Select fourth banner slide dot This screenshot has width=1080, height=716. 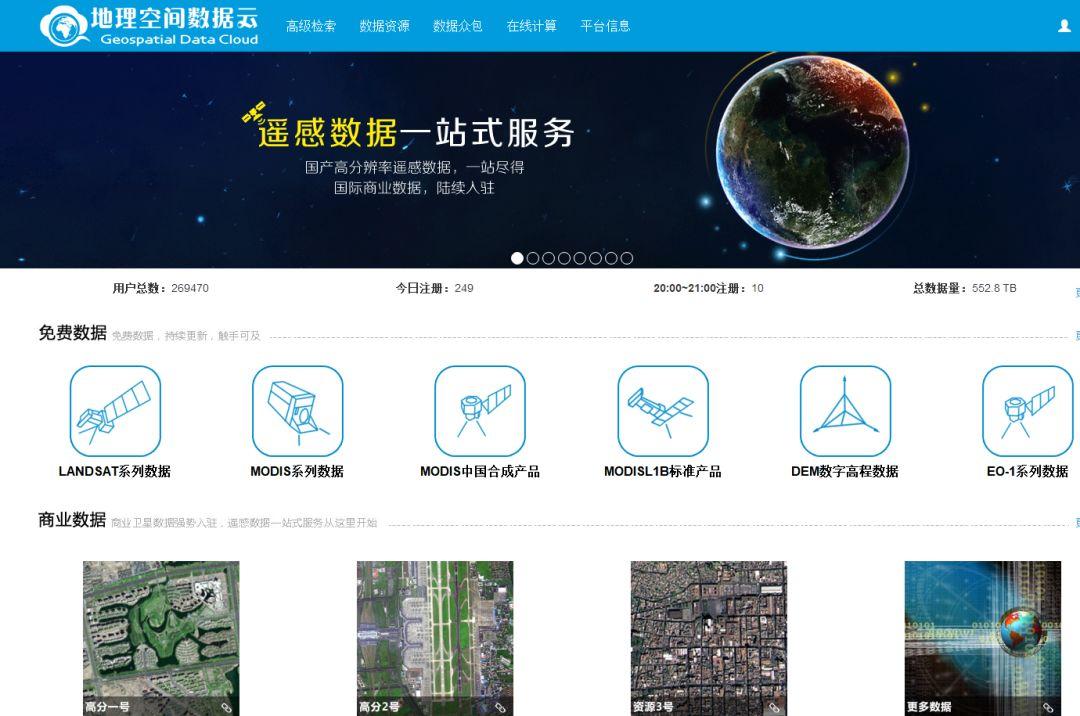pos(564,258)
